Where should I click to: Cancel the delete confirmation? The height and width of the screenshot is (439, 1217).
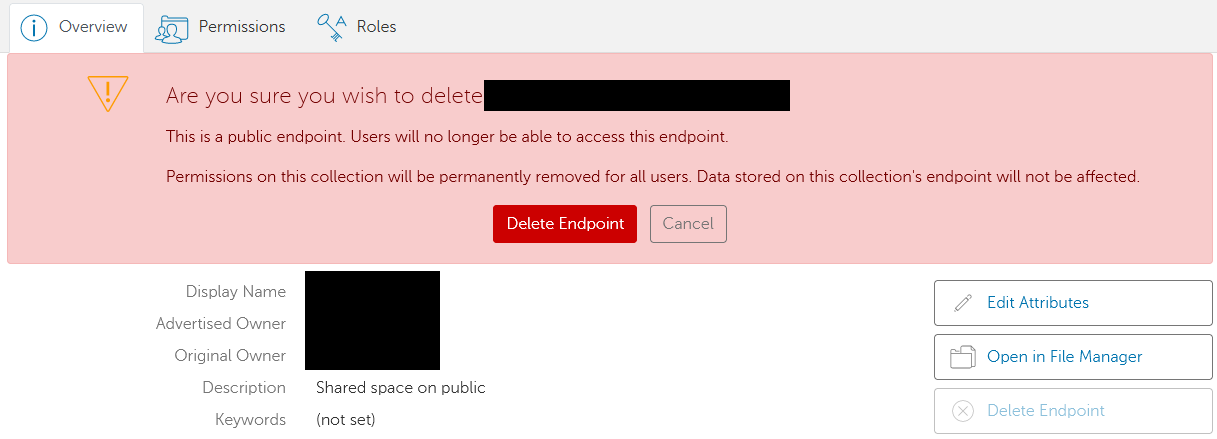click(x=688, y=224)
